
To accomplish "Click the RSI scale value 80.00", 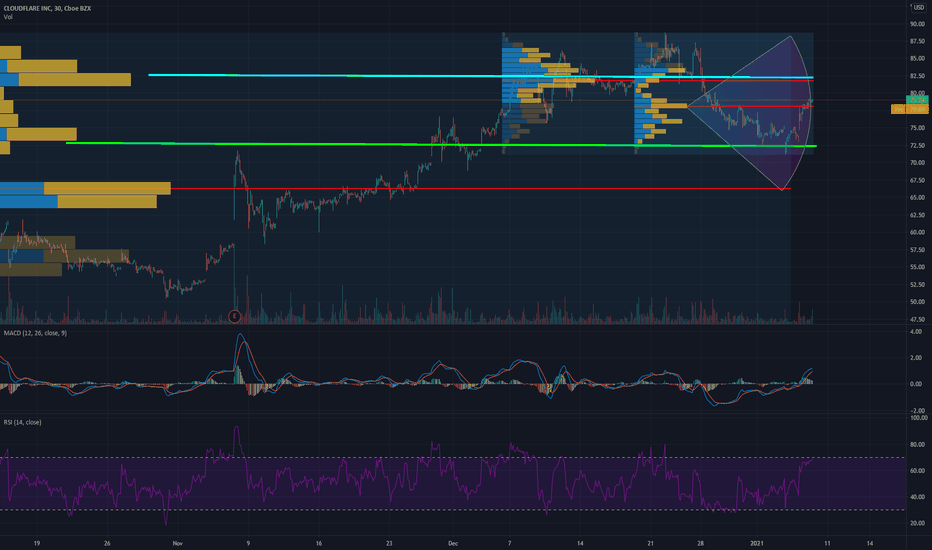I will coord(917,445).
